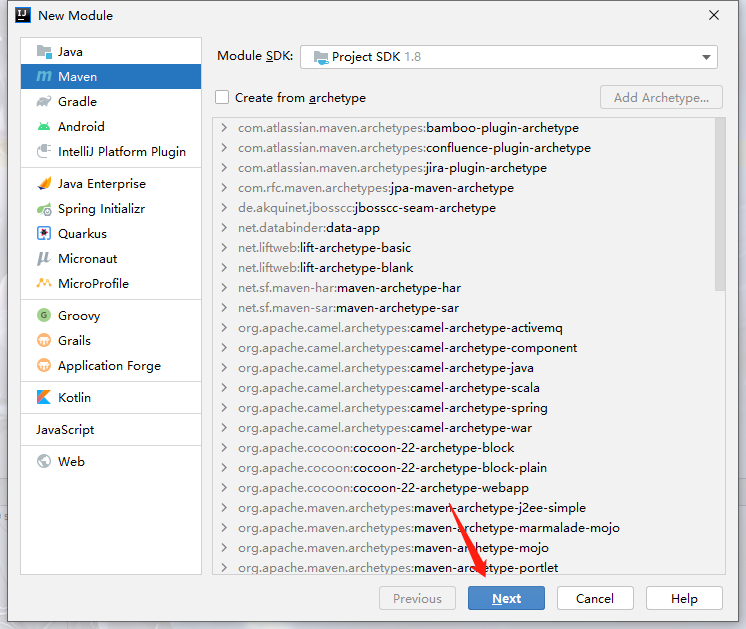Viewport: 746px width, 629px height.
Task: Select JavaScript module type
Action: (111, 430)
